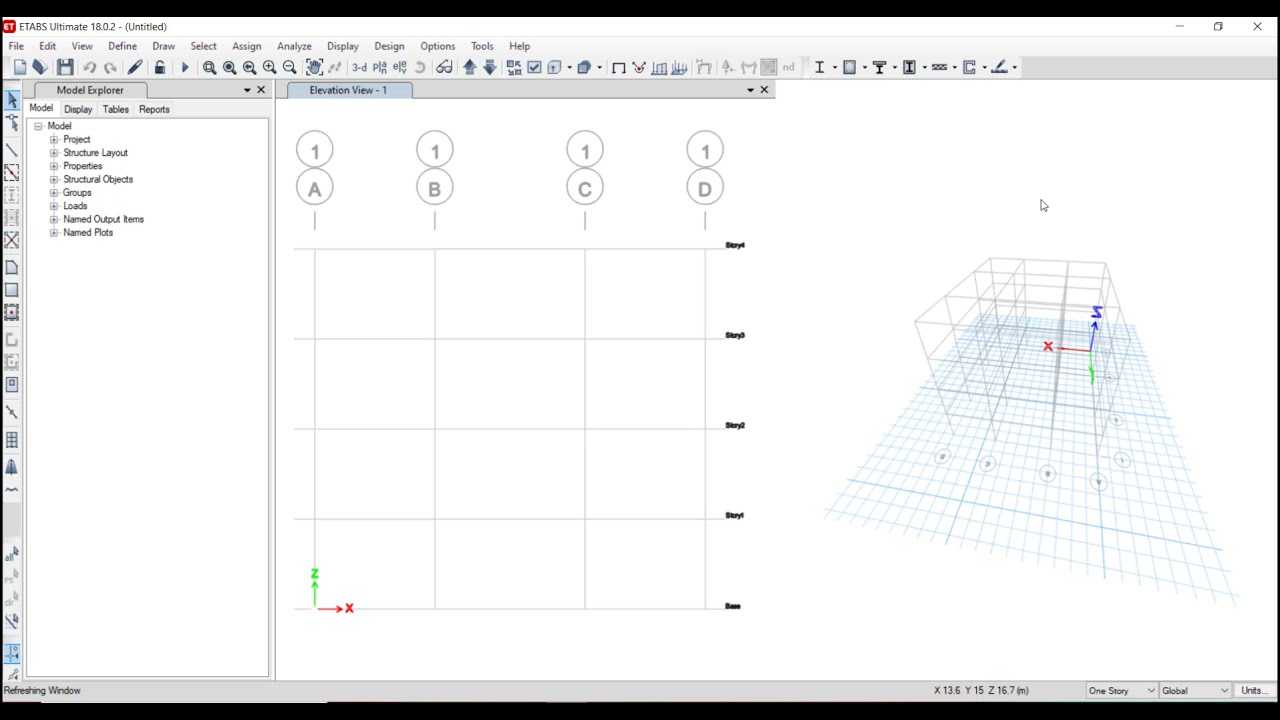Open dropdown next to building view options icon
This screenshot has width=1280, height=720.
(569, 67)
